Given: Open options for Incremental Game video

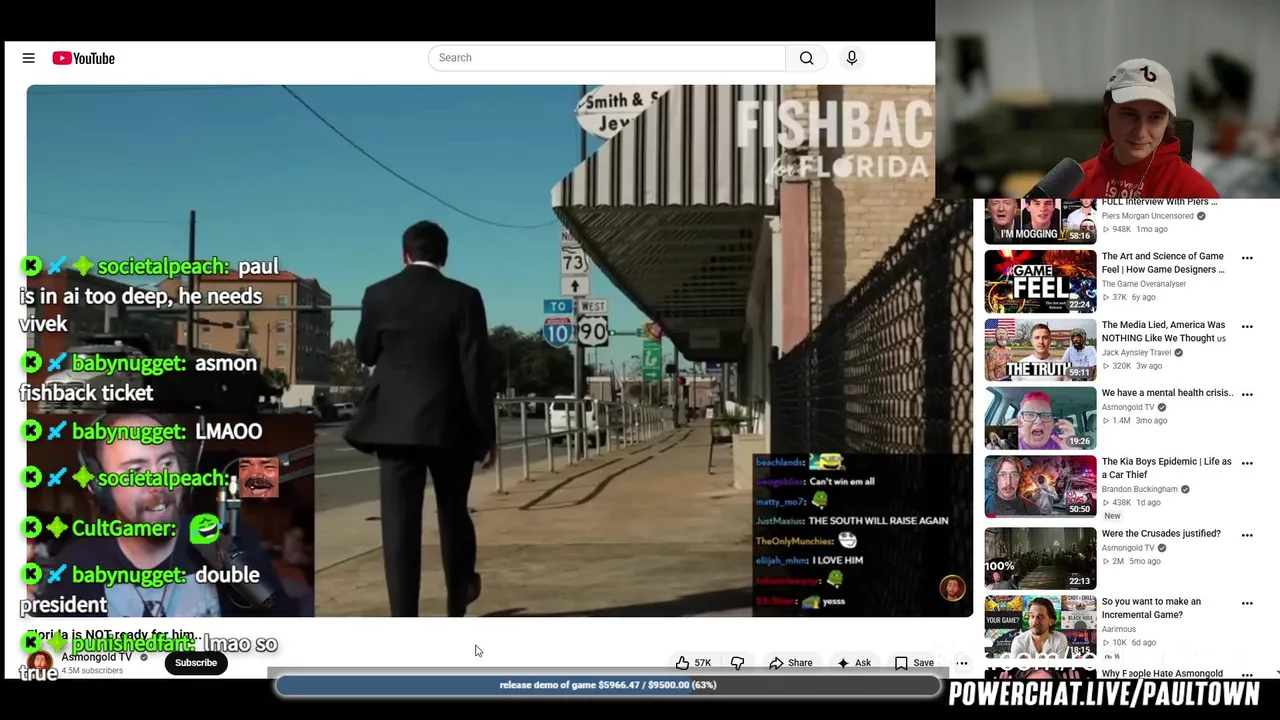Looking at the screenshot, I should coord(1247,604).
